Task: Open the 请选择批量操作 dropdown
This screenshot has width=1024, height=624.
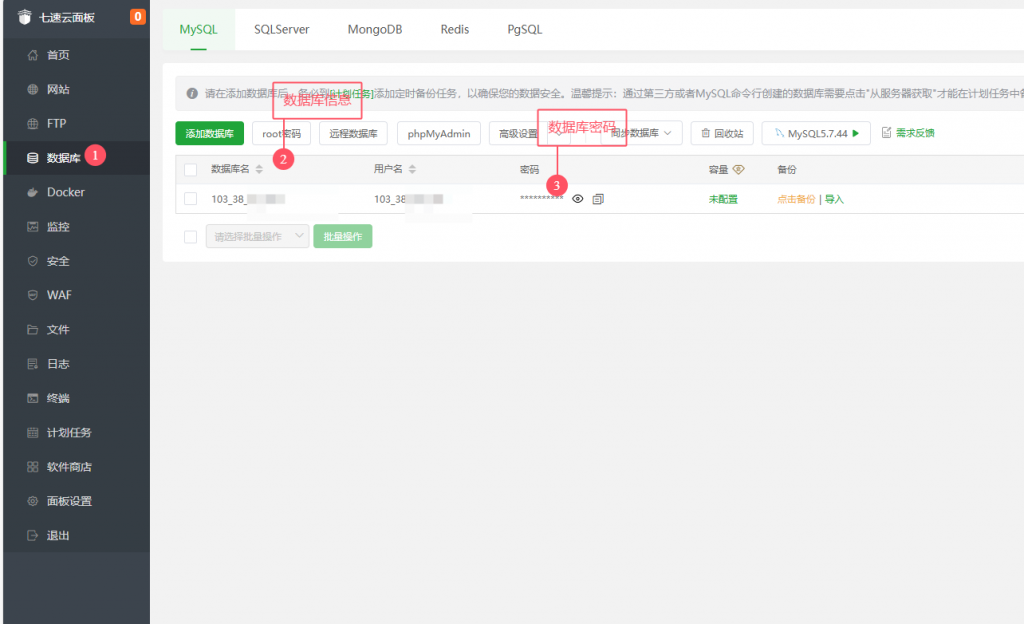Action: pos(257,237)
